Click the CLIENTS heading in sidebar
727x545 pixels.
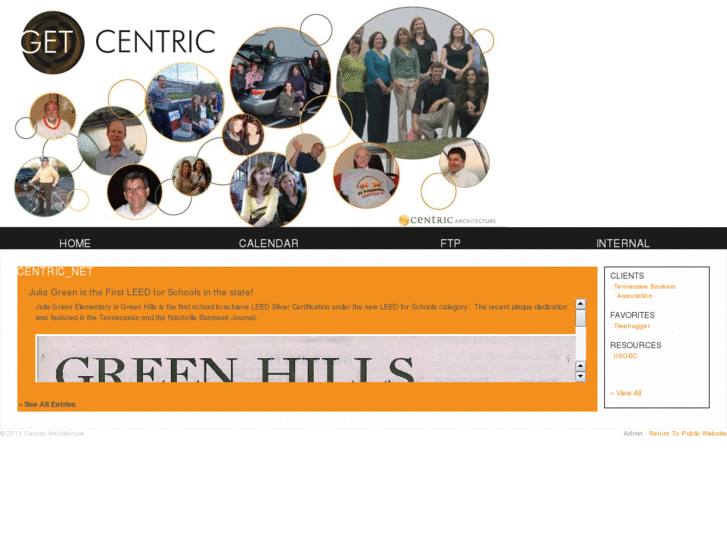[627, 276]
